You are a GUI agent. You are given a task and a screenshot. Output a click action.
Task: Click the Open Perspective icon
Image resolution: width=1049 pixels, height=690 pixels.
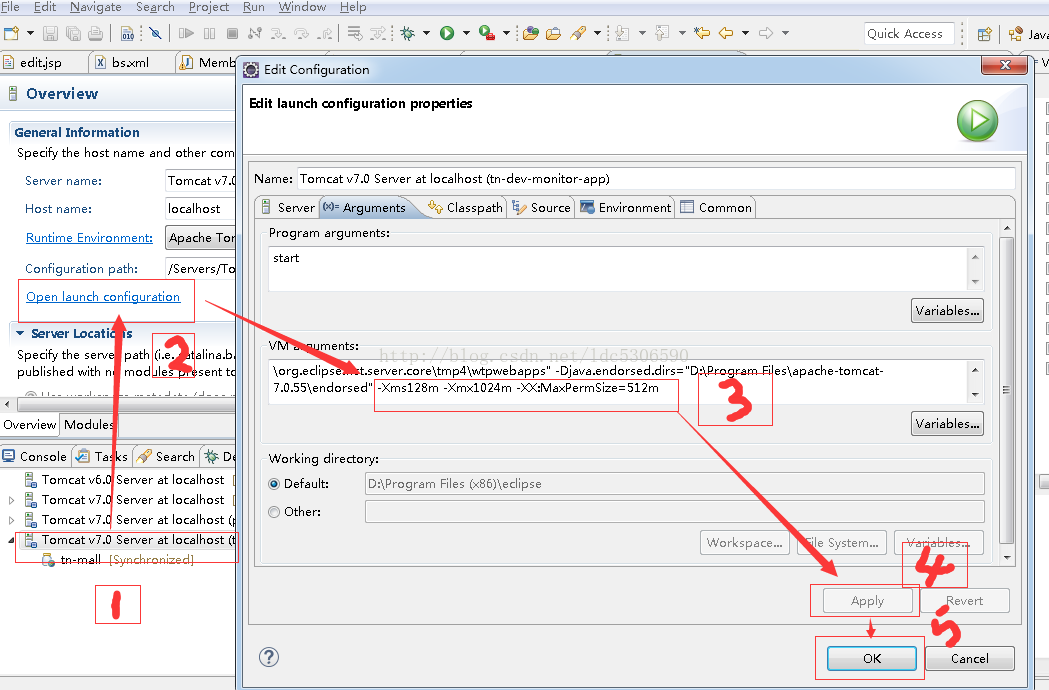(984, 34)
